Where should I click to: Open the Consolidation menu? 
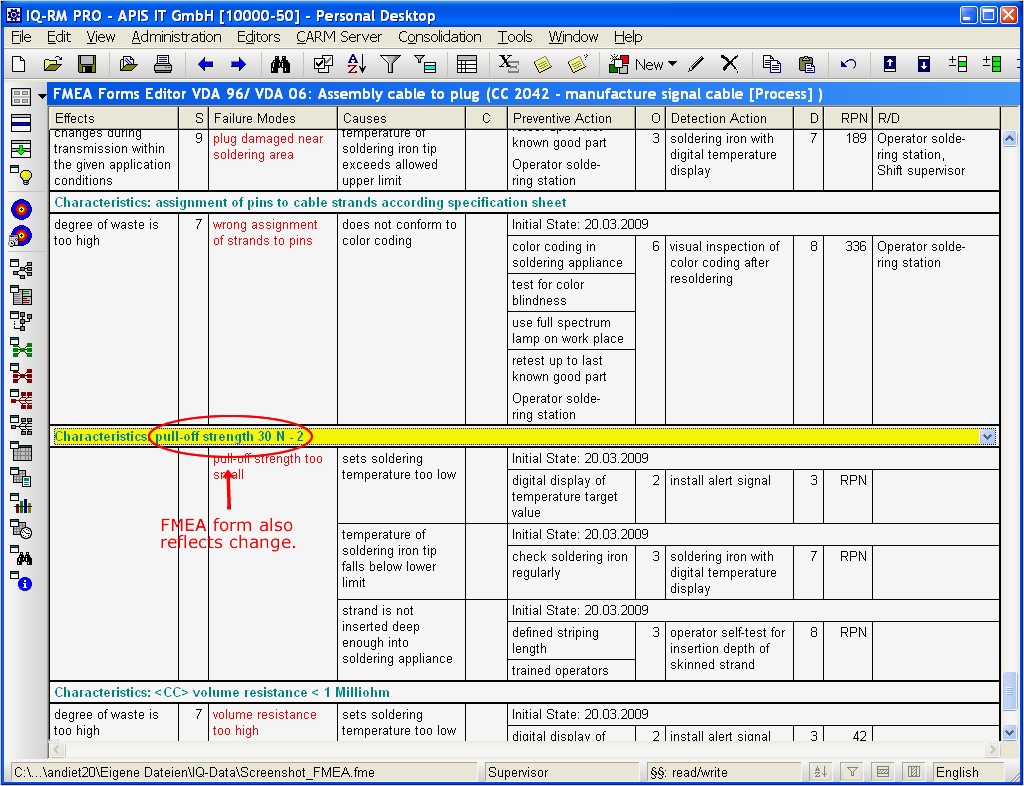[x=439, y=37]
